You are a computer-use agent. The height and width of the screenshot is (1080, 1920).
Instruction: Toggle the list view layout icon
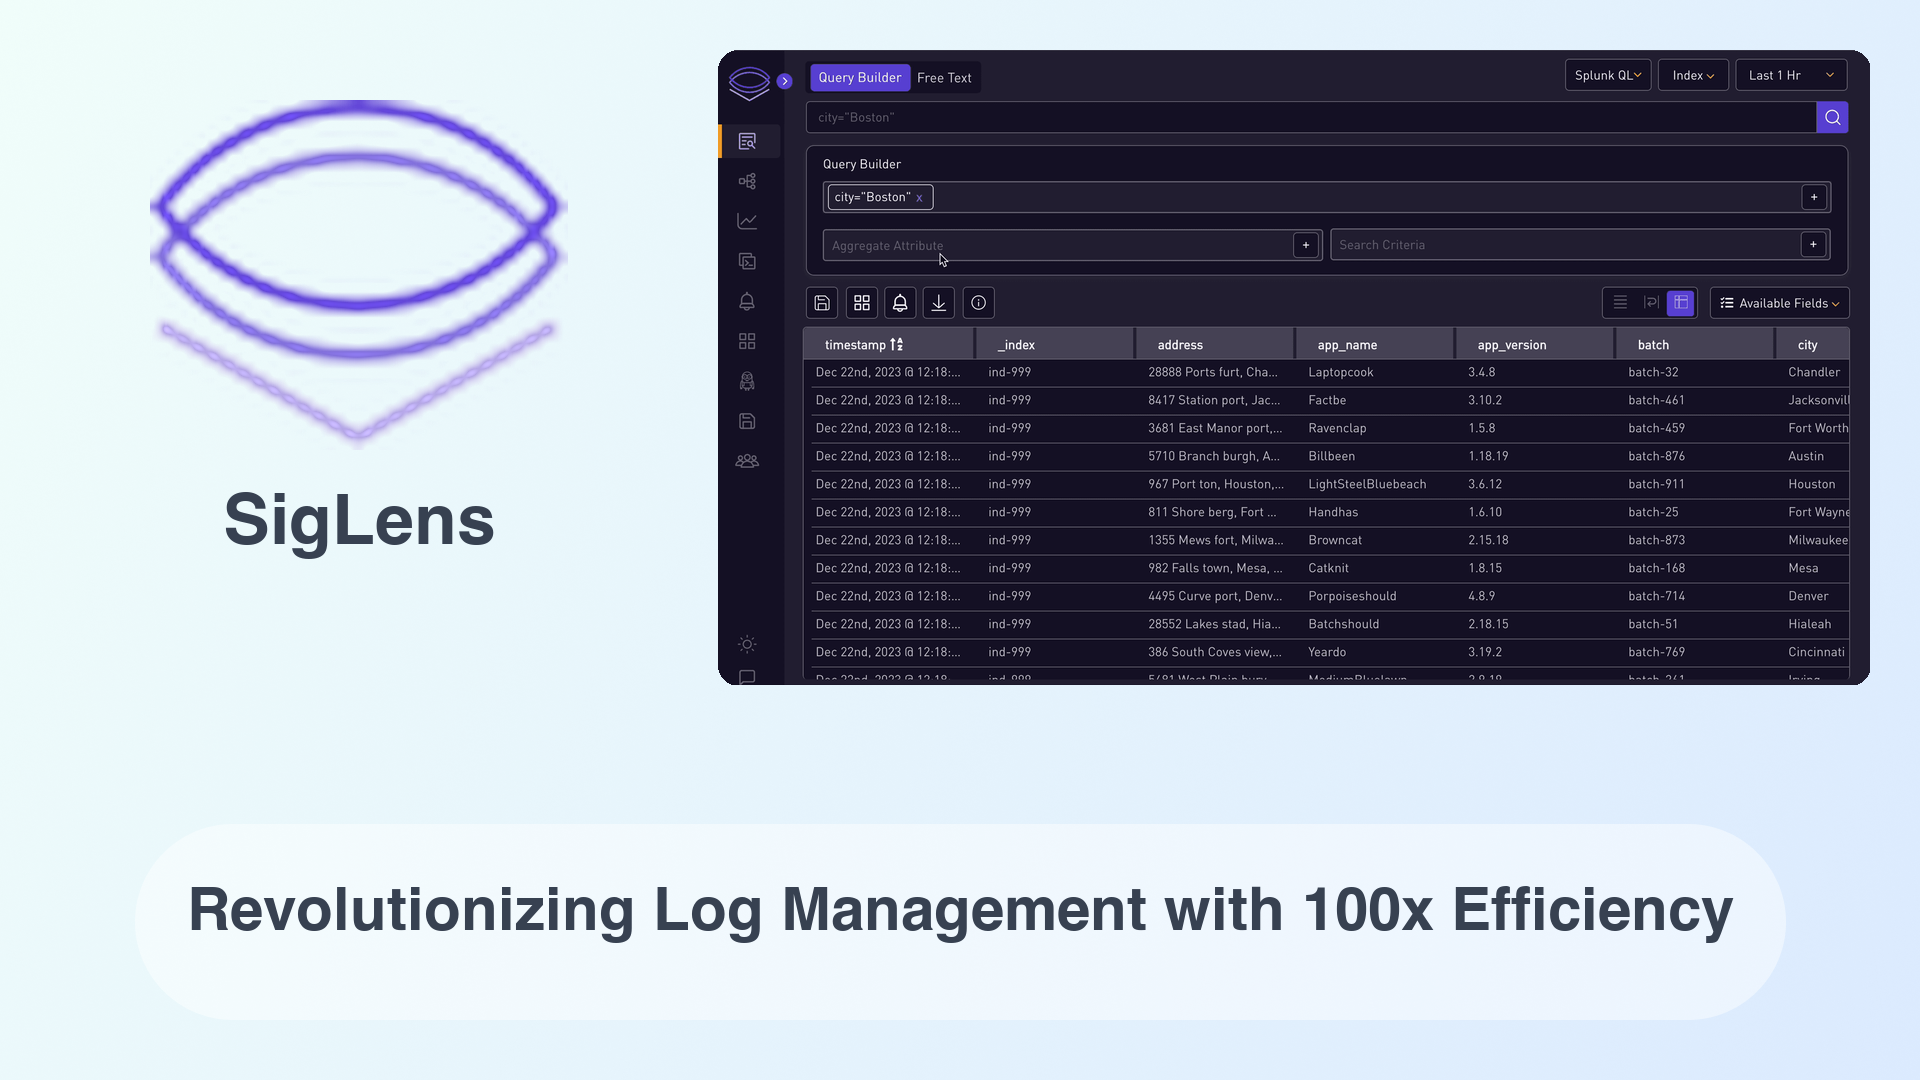tap(1621, 303)
